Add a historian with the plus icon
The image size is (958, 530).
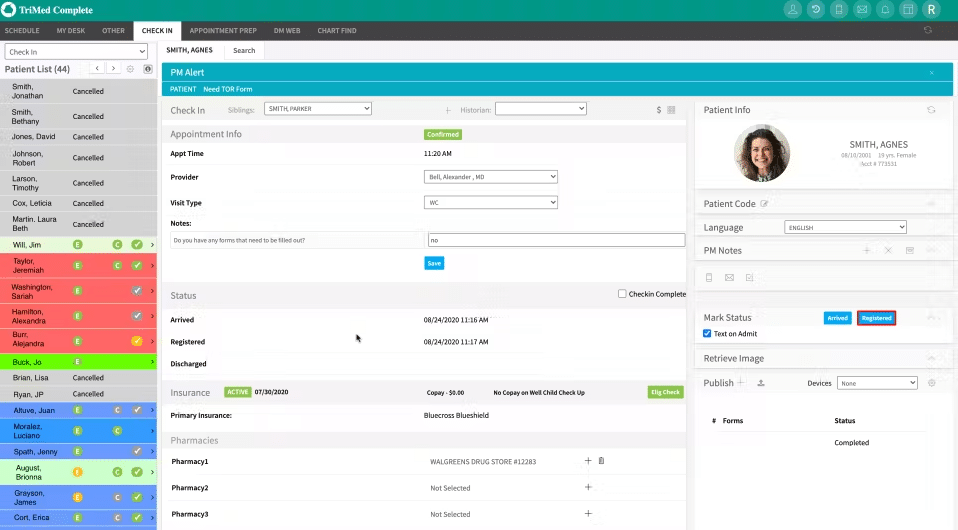[x=448, y=110]
